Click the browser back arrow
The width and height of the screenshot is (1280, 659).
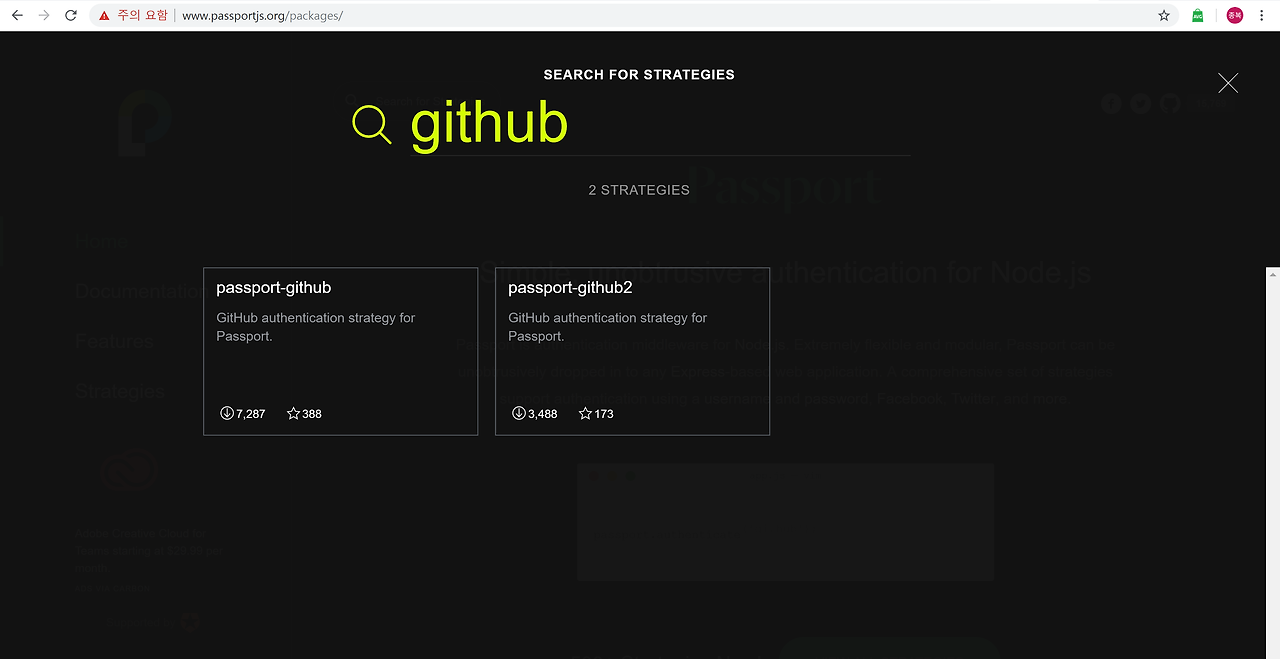(x=17, y=15)
